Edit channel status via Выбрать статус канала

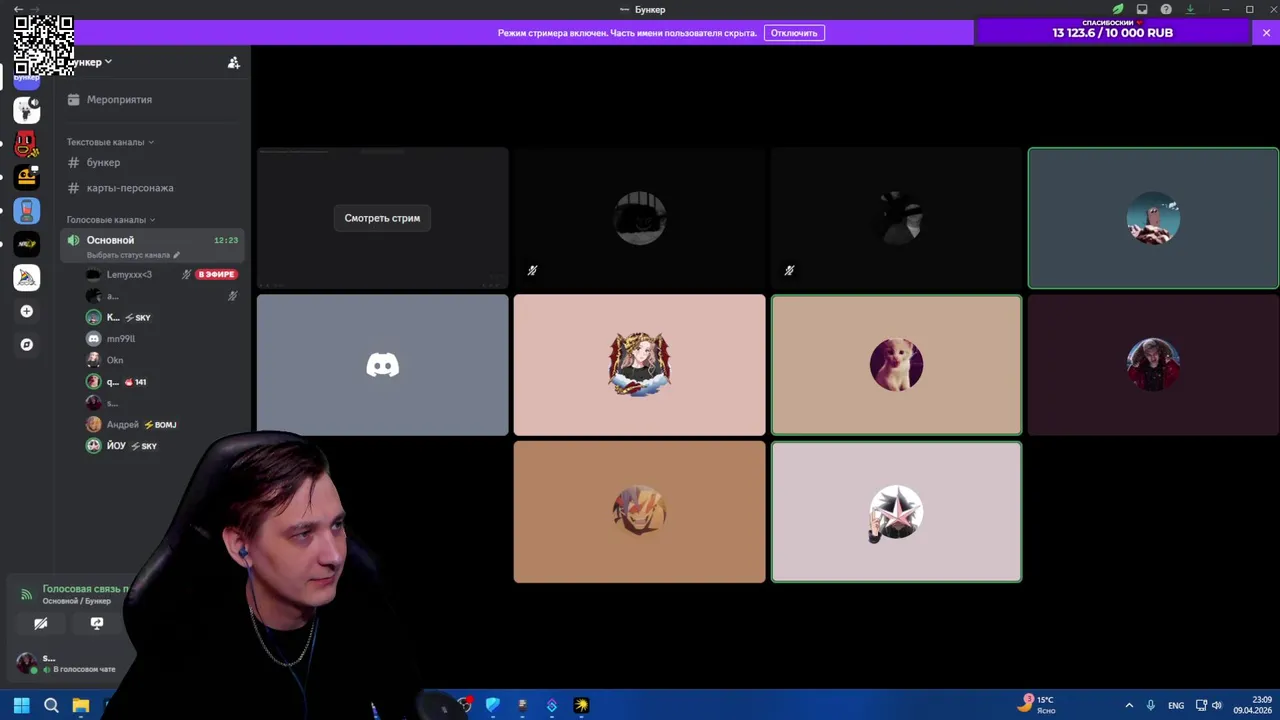[133, 255]
